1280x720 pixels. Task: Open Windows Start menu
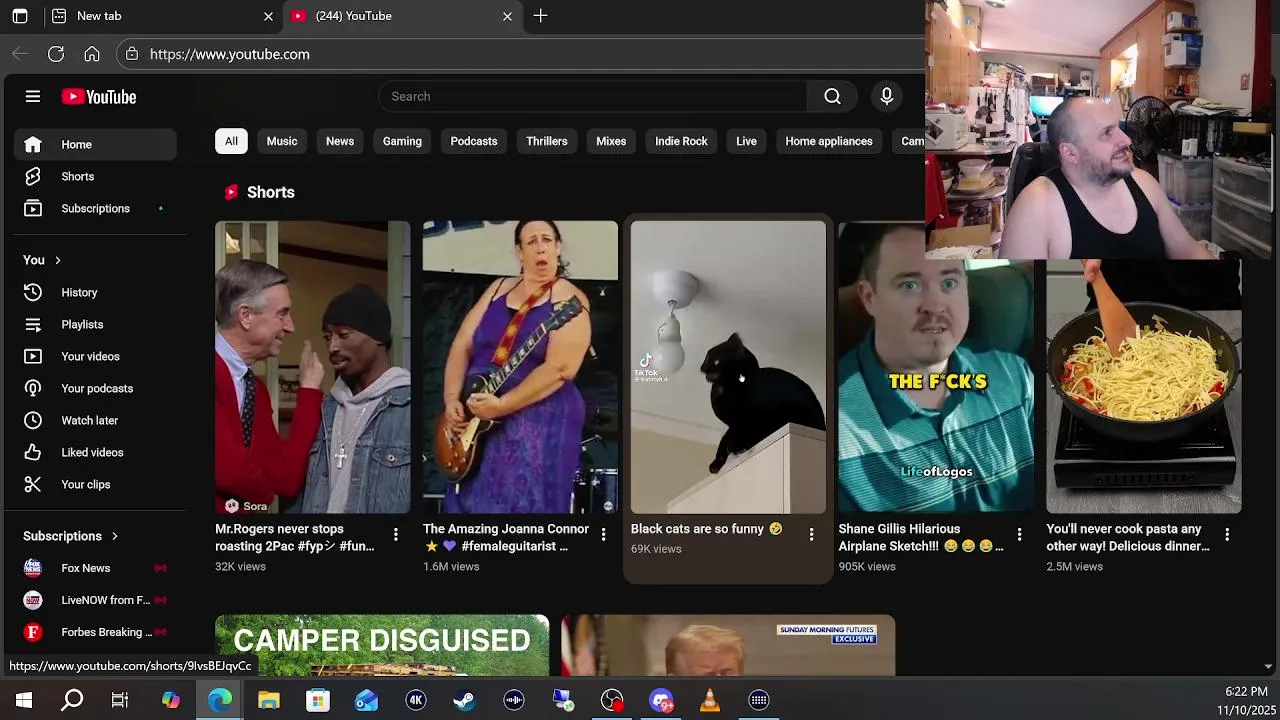24,700
